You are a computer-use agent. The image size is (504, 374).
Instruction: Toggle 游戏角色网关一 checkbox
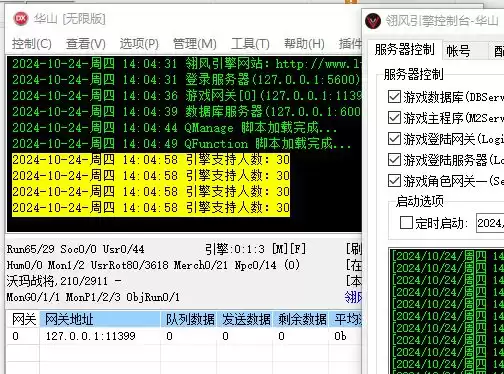pos(394,181)
